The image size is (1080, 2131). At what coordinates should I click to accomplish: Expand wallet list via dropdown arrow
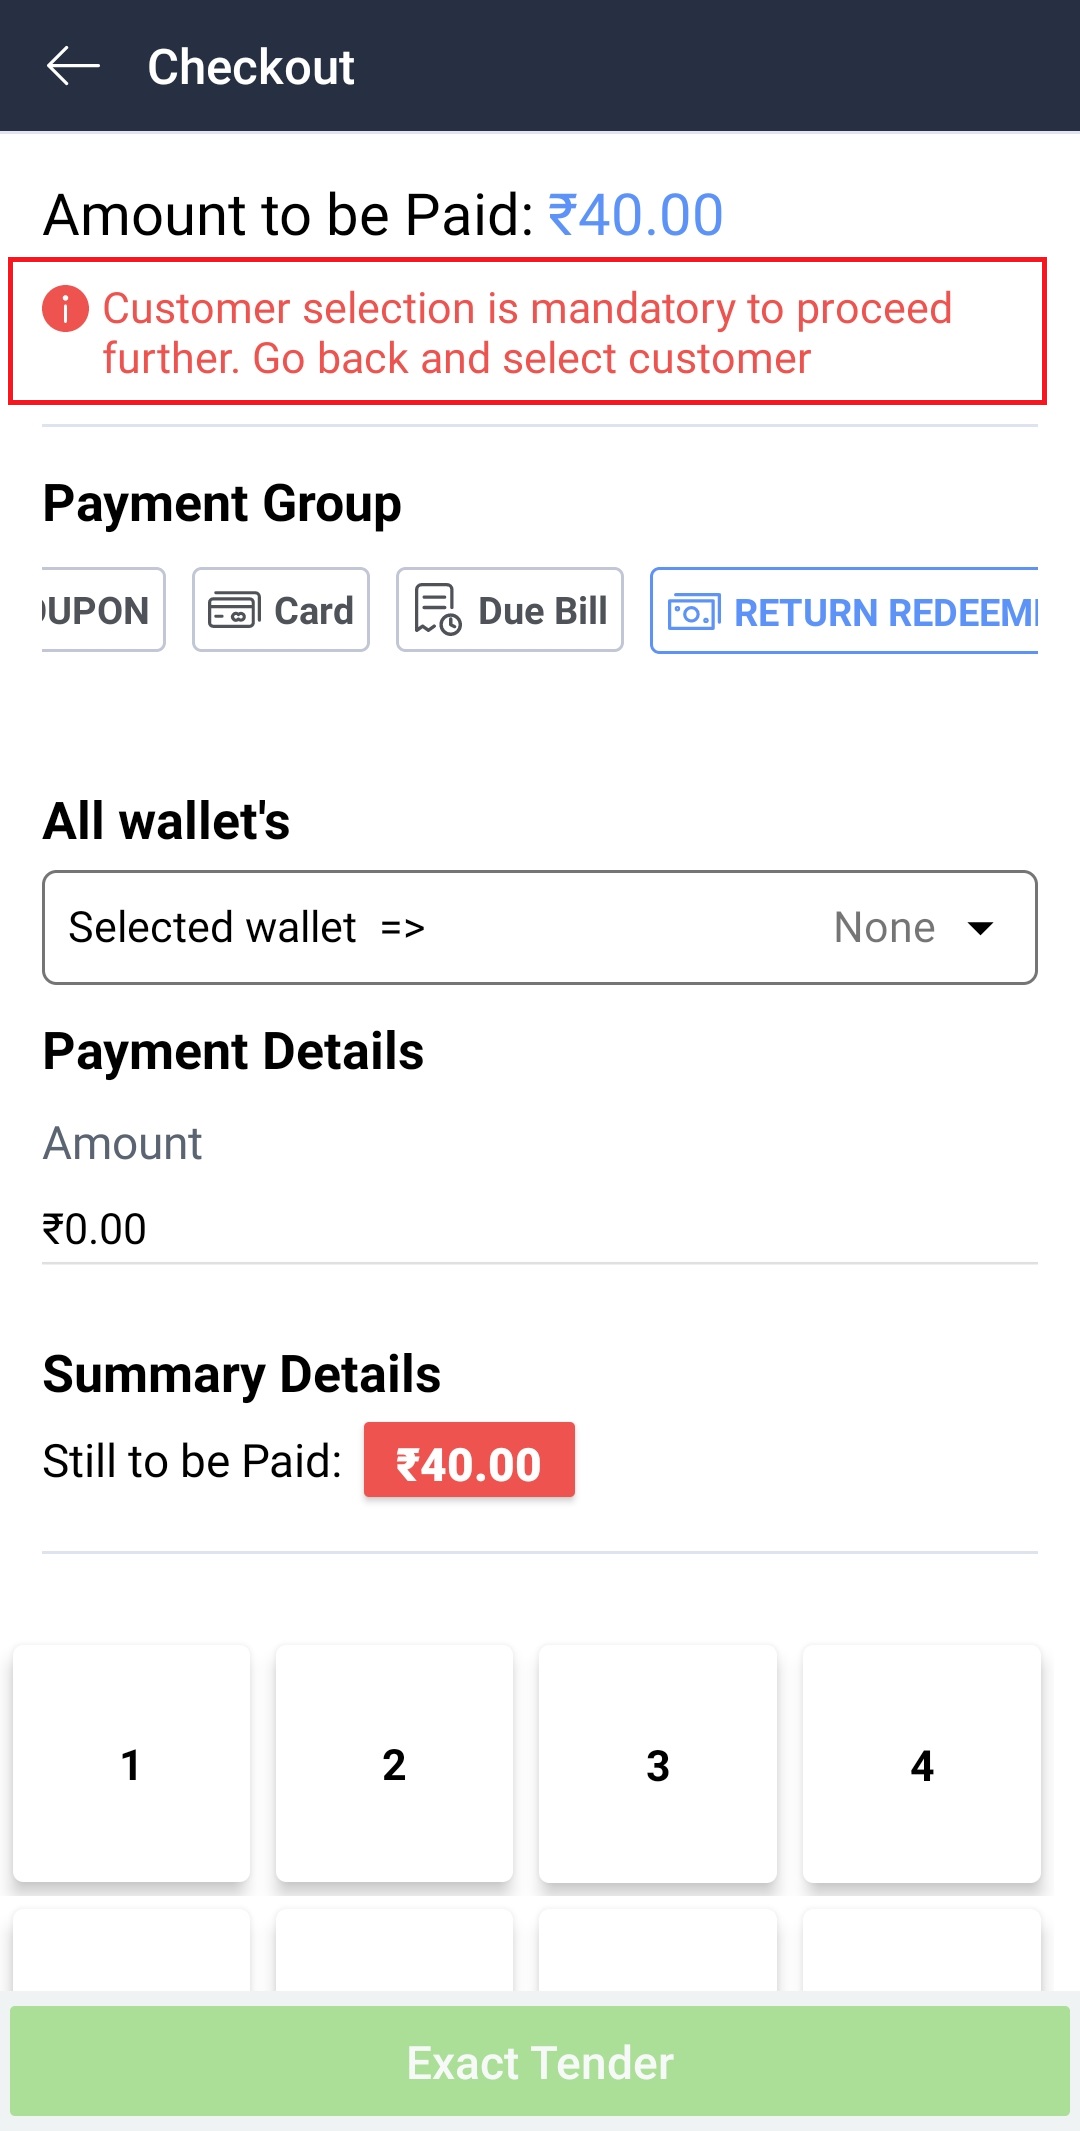tap(981, 928)
